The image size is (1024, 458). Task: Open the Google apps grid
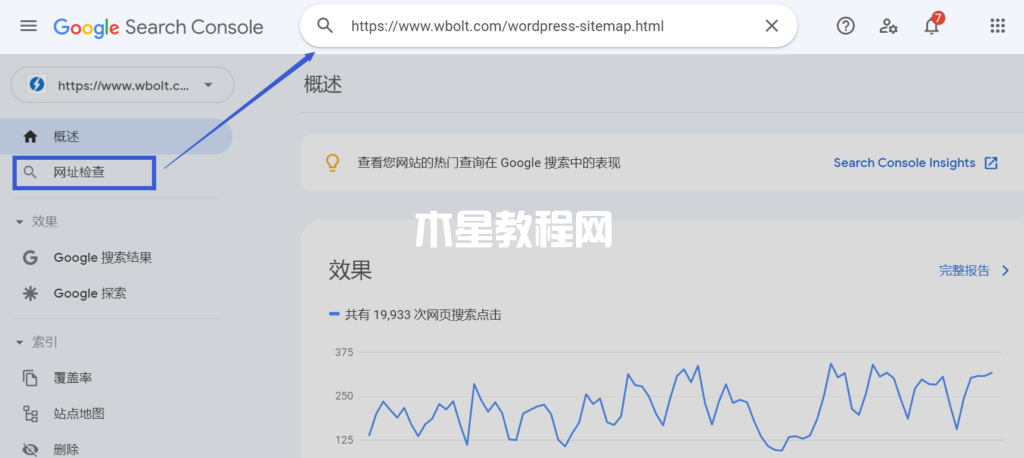click(x=997, y=26)
